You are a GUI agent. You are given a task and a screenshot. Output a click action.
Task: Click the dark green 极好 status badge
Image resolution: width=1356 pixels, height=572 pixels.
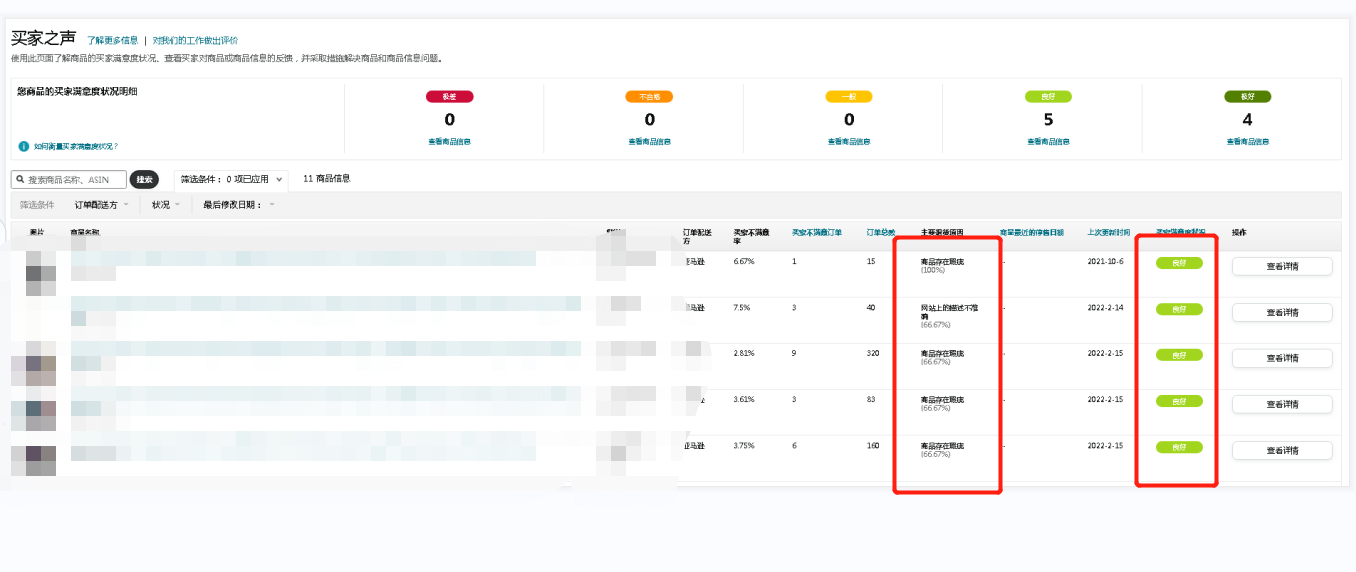tap(1247, 97)
